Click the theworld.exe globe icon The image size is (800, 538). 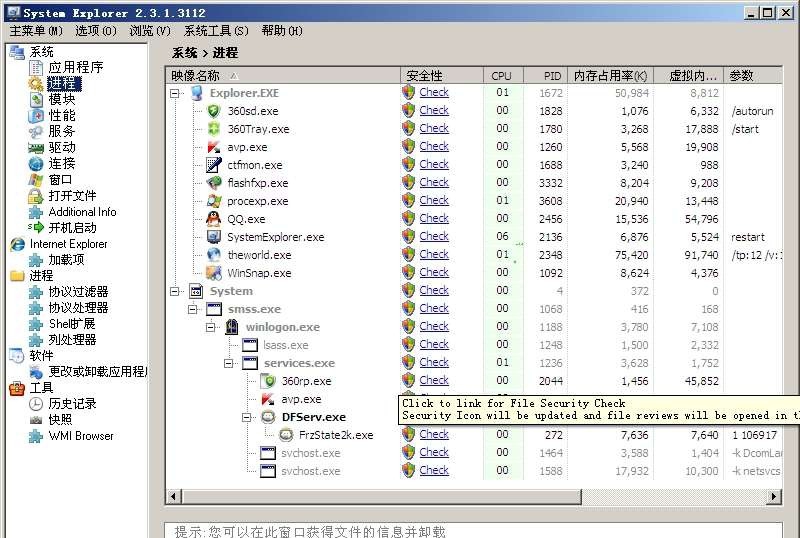pyautogui.click(x=213, y=255)
